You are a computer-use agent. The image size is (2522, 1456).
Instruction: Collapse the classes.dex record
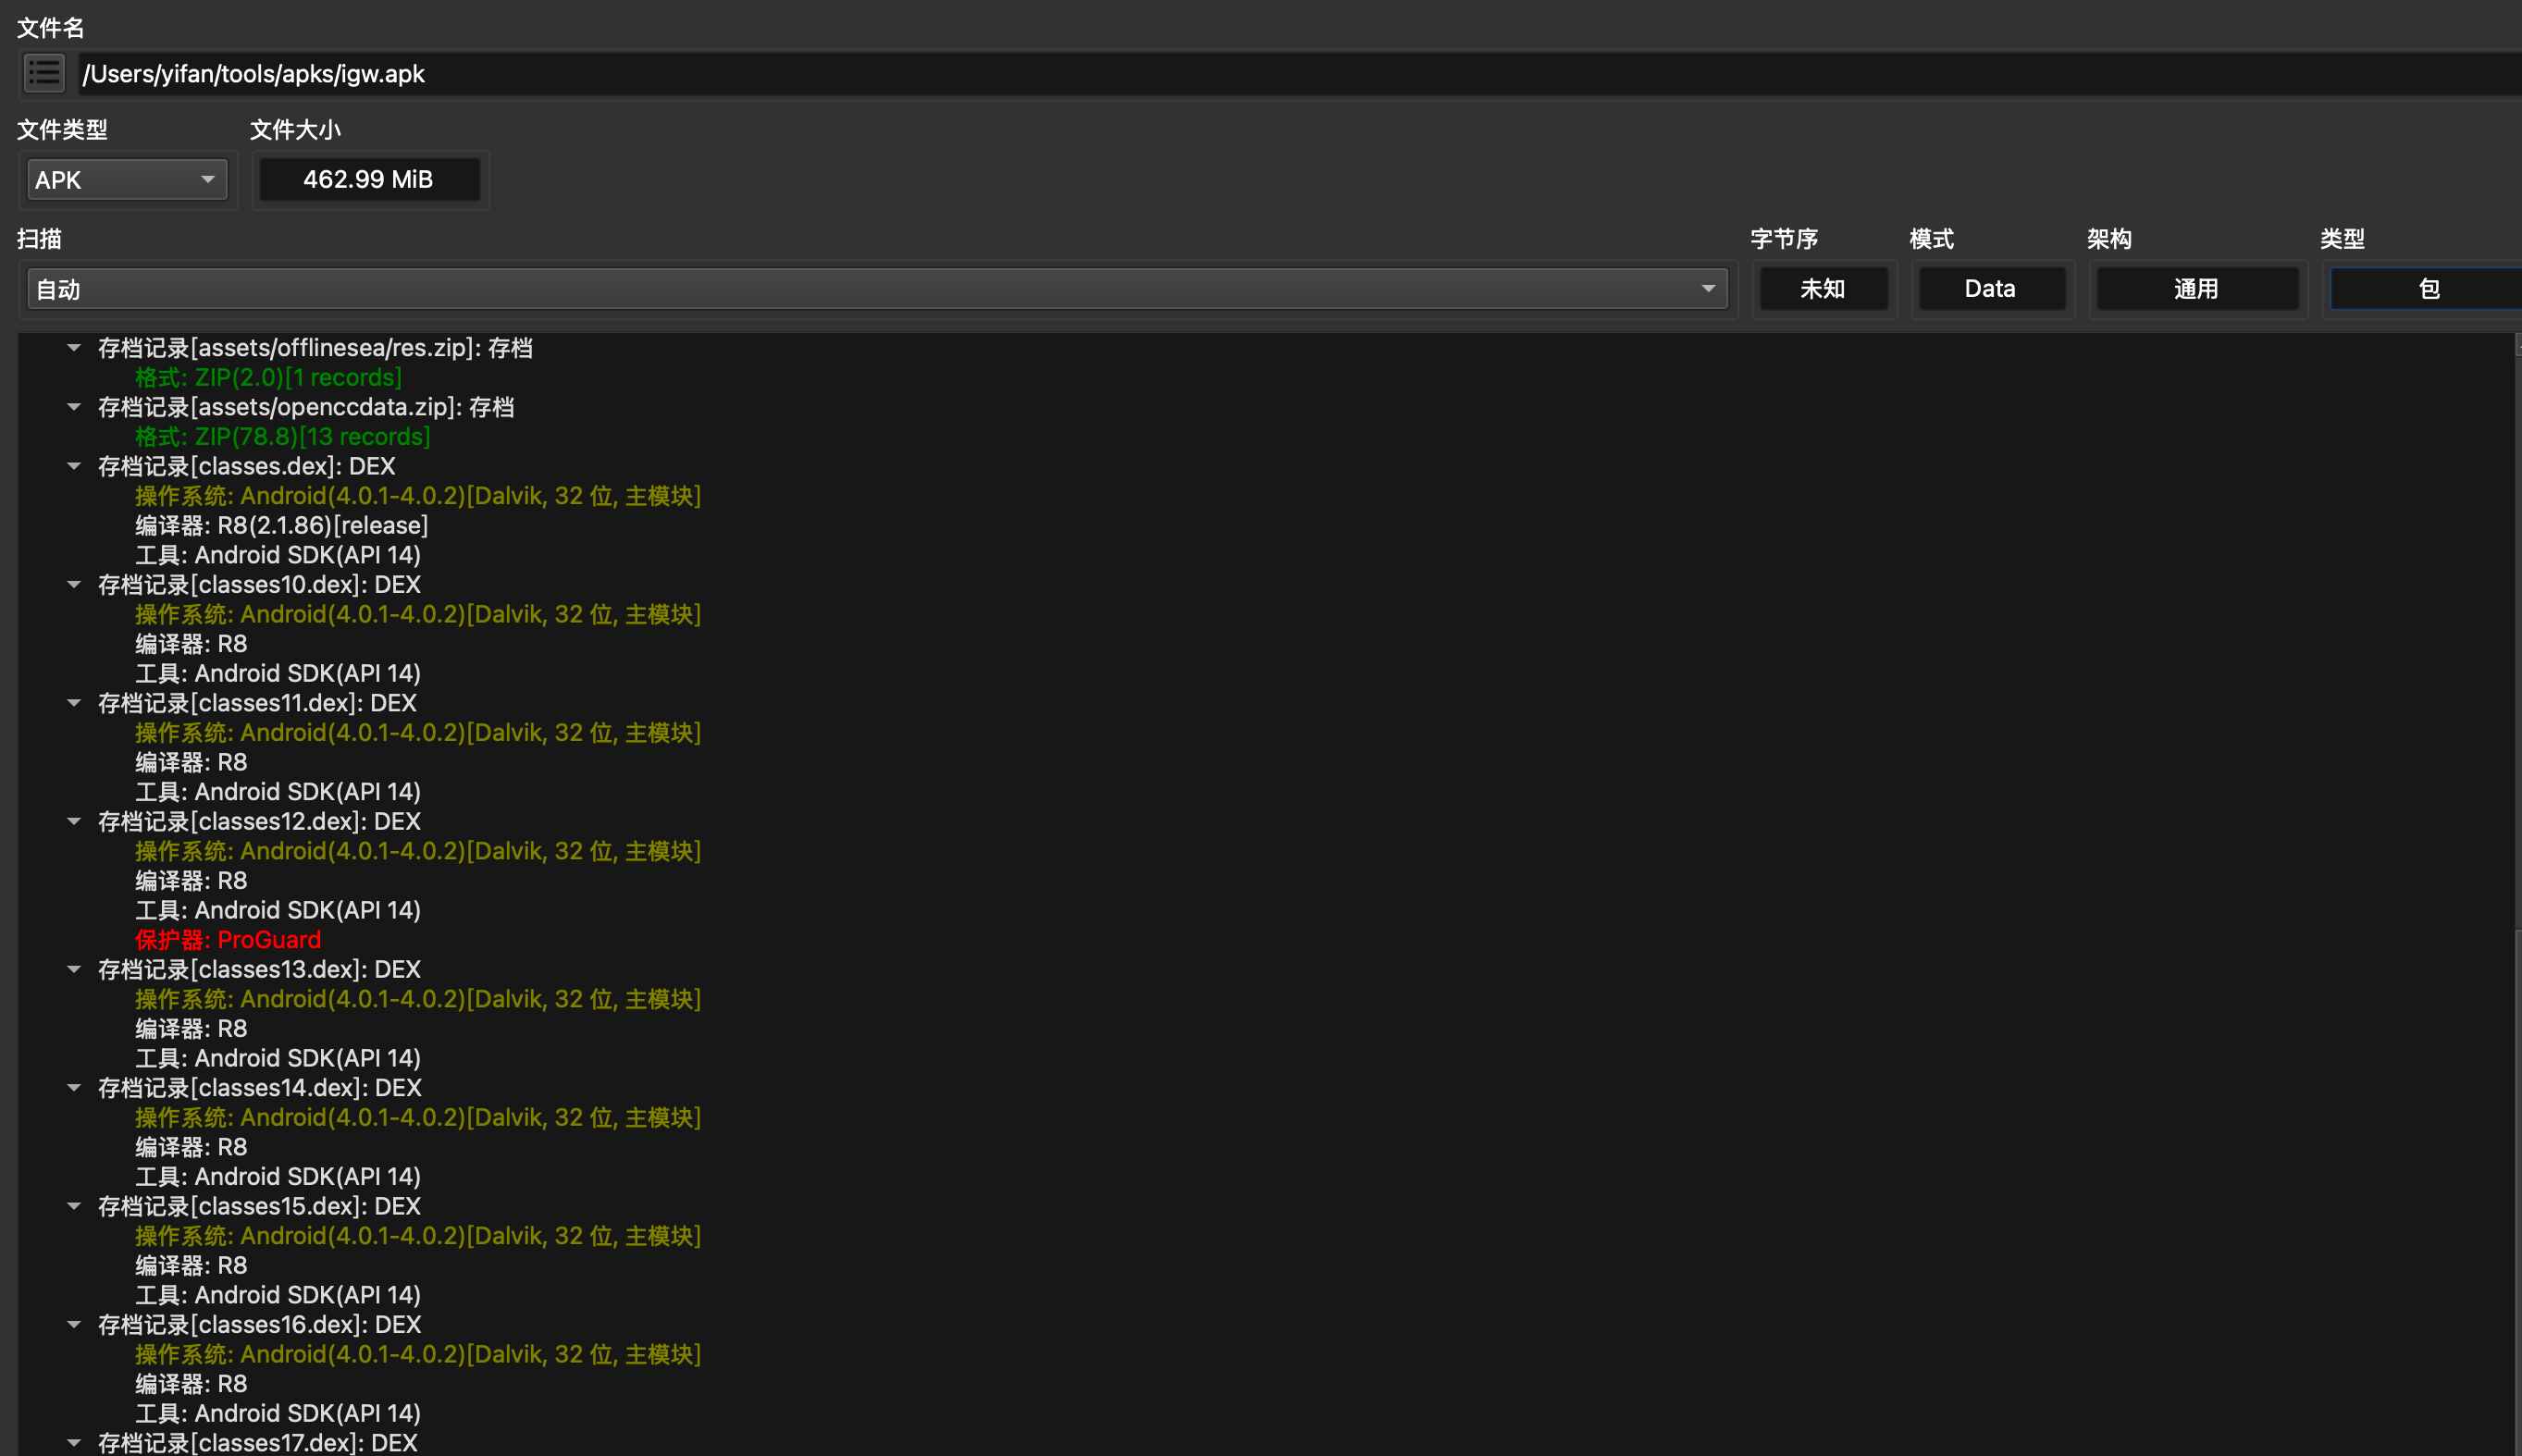(73, 466)
